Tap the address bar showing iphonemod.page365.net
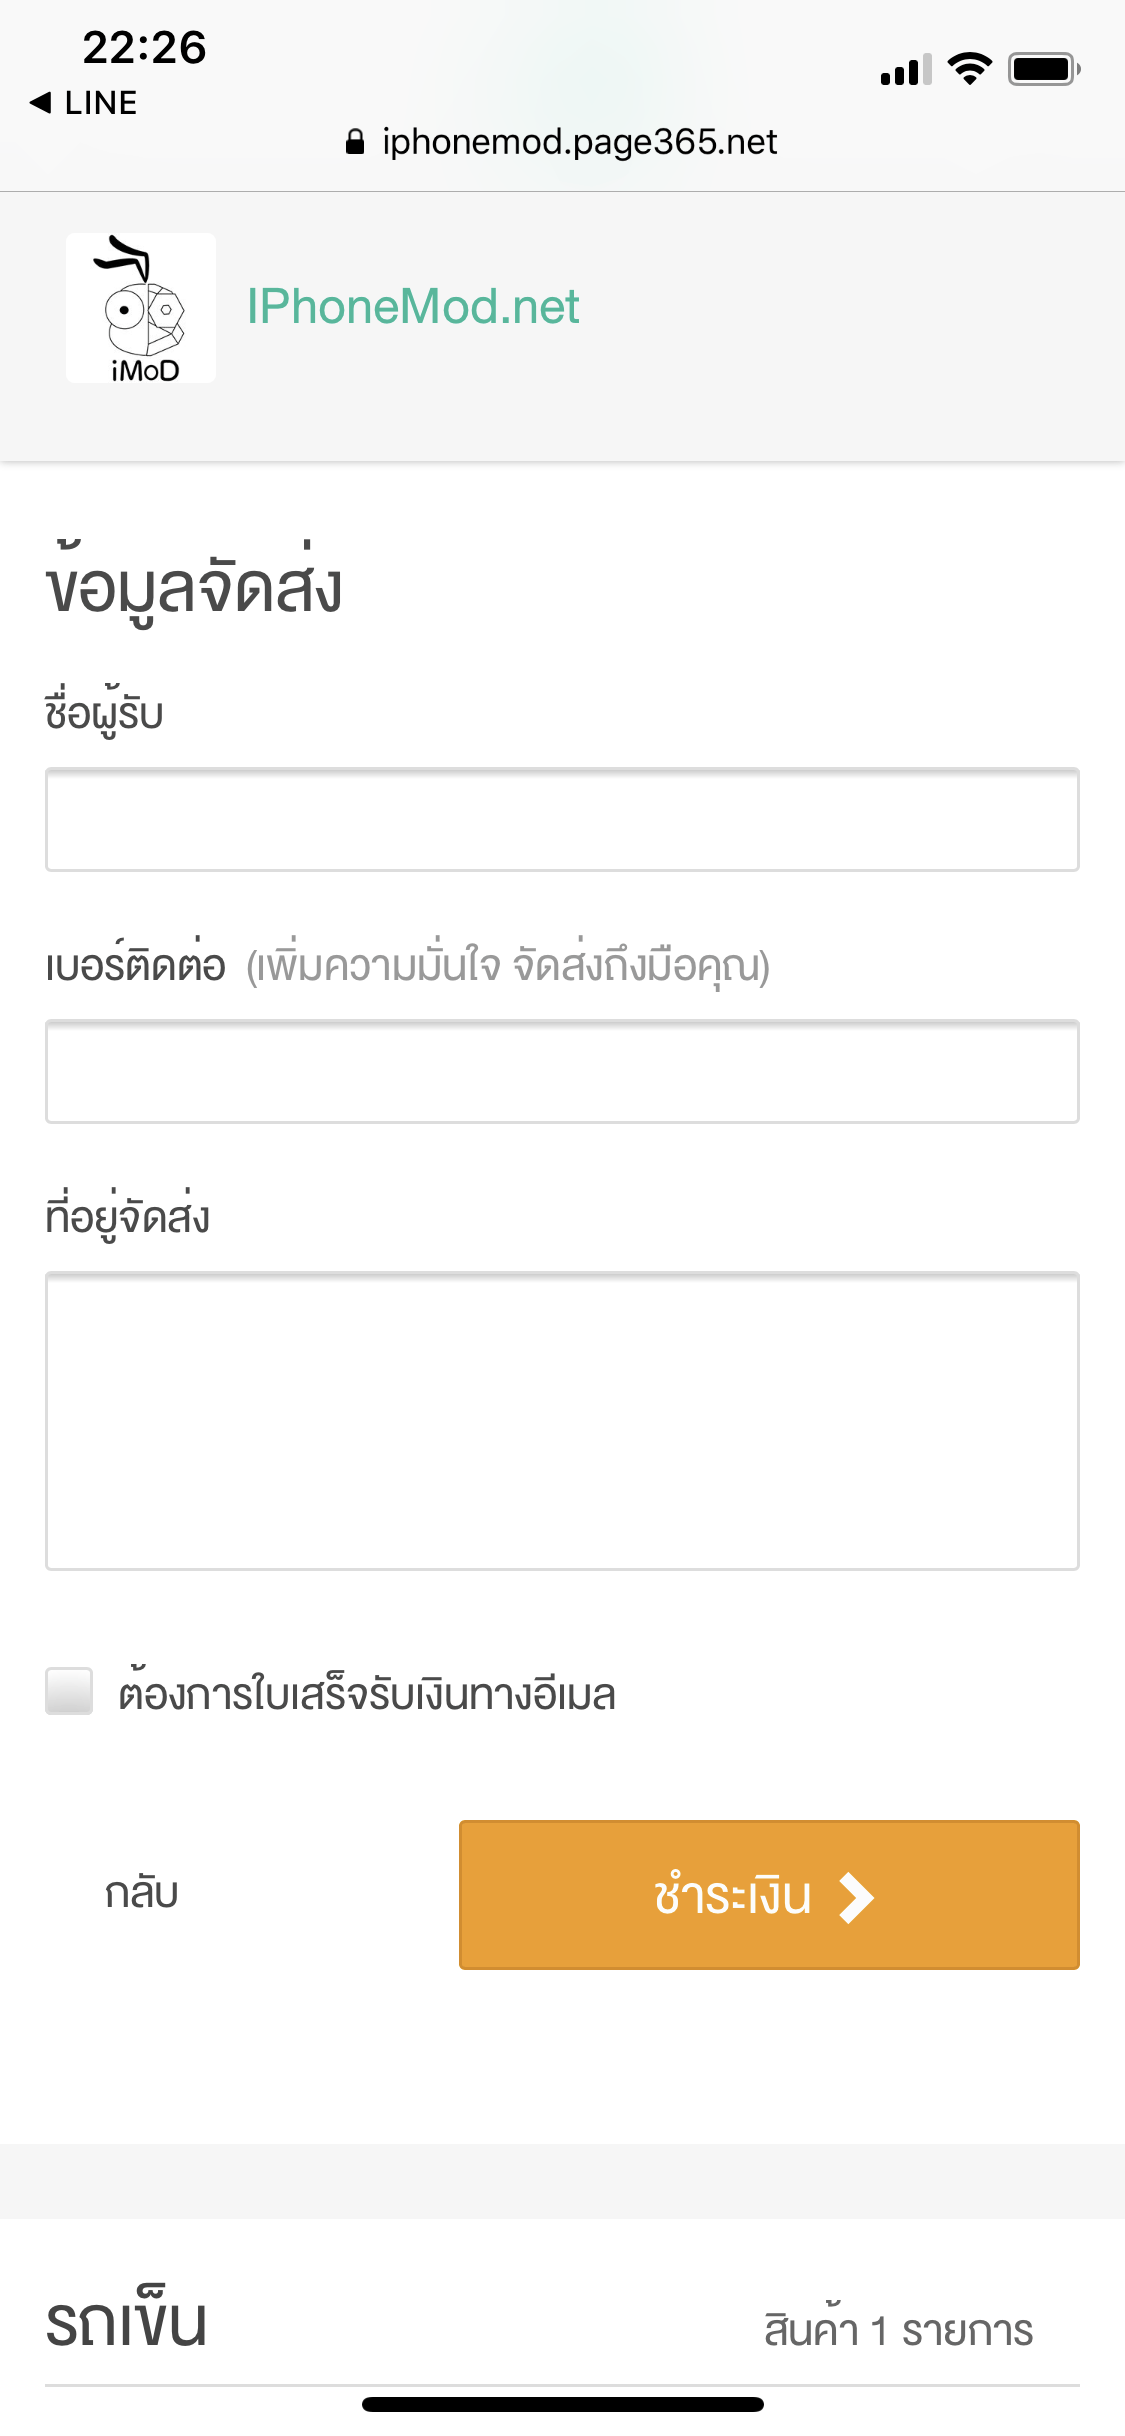Viewport: 1125px width, 2436px height. click(x=580, y=141)
